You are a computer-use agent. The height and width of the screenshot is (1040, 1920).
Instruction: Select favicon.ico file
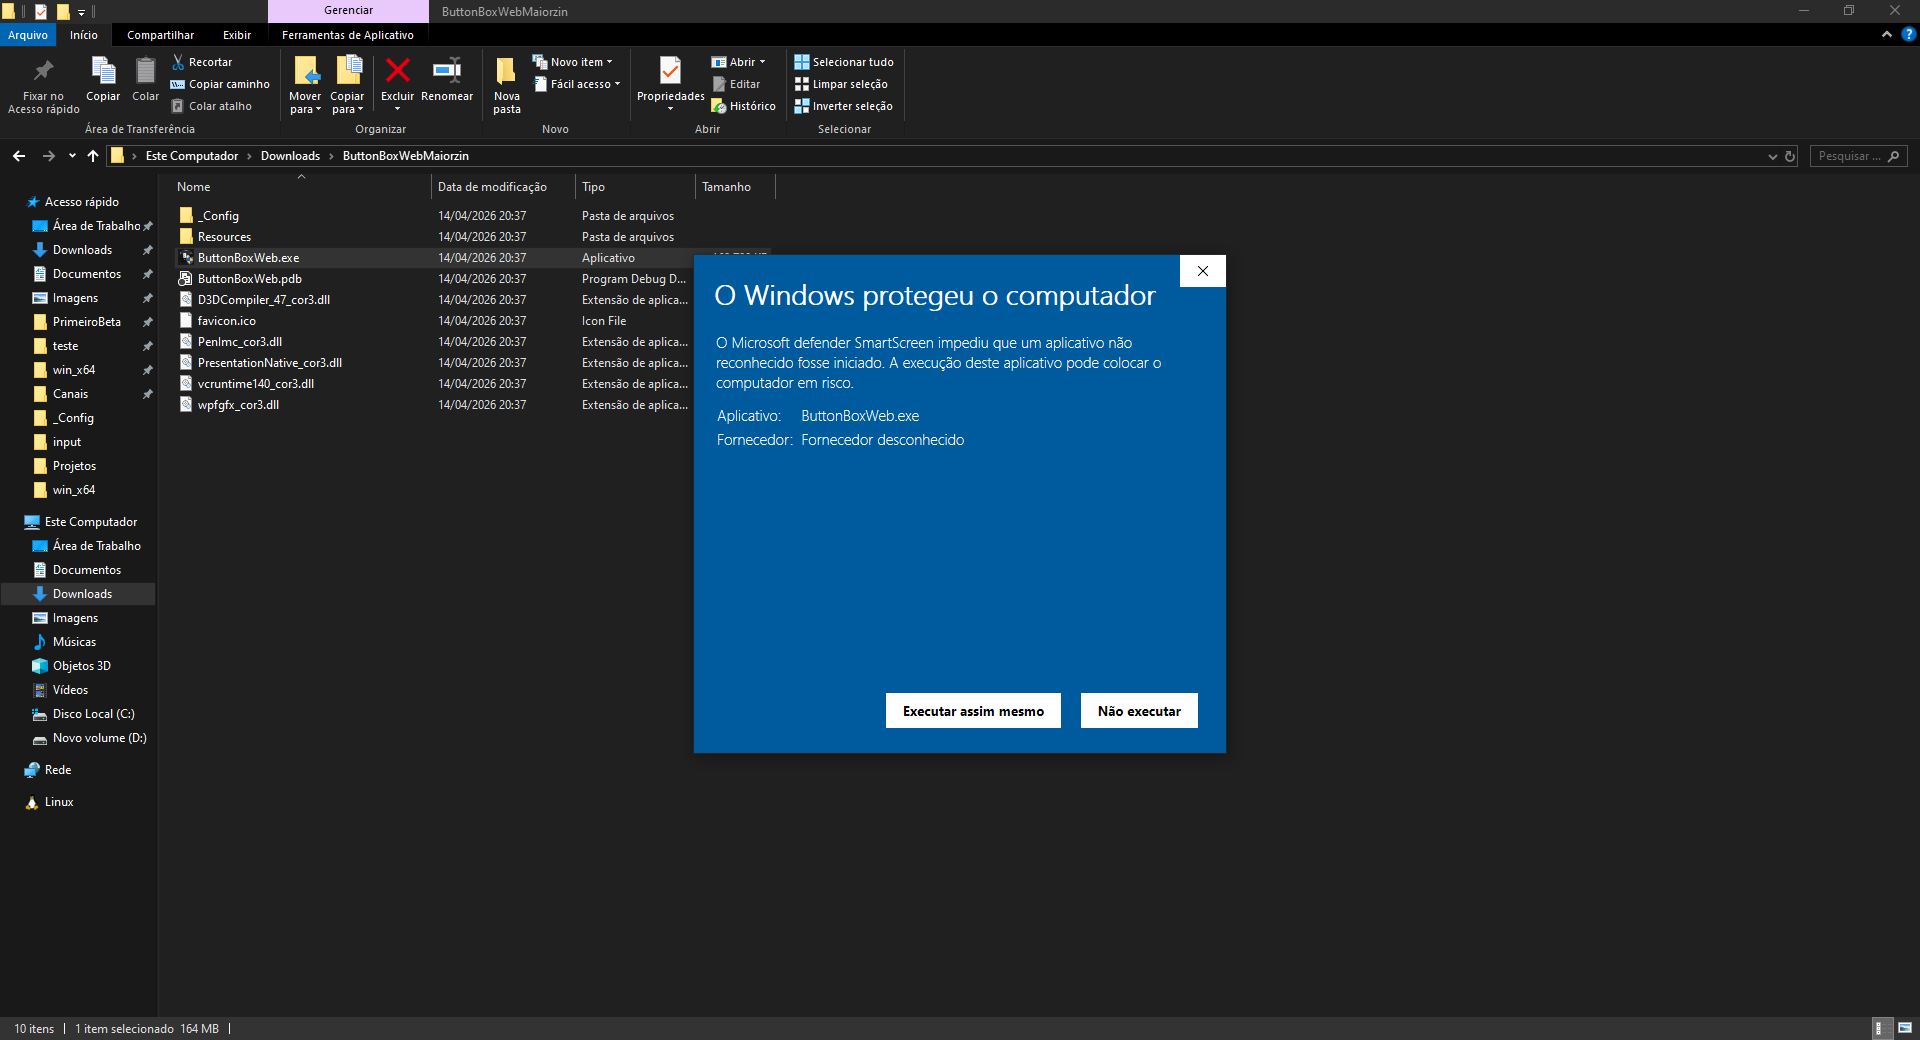pos(226,321)
